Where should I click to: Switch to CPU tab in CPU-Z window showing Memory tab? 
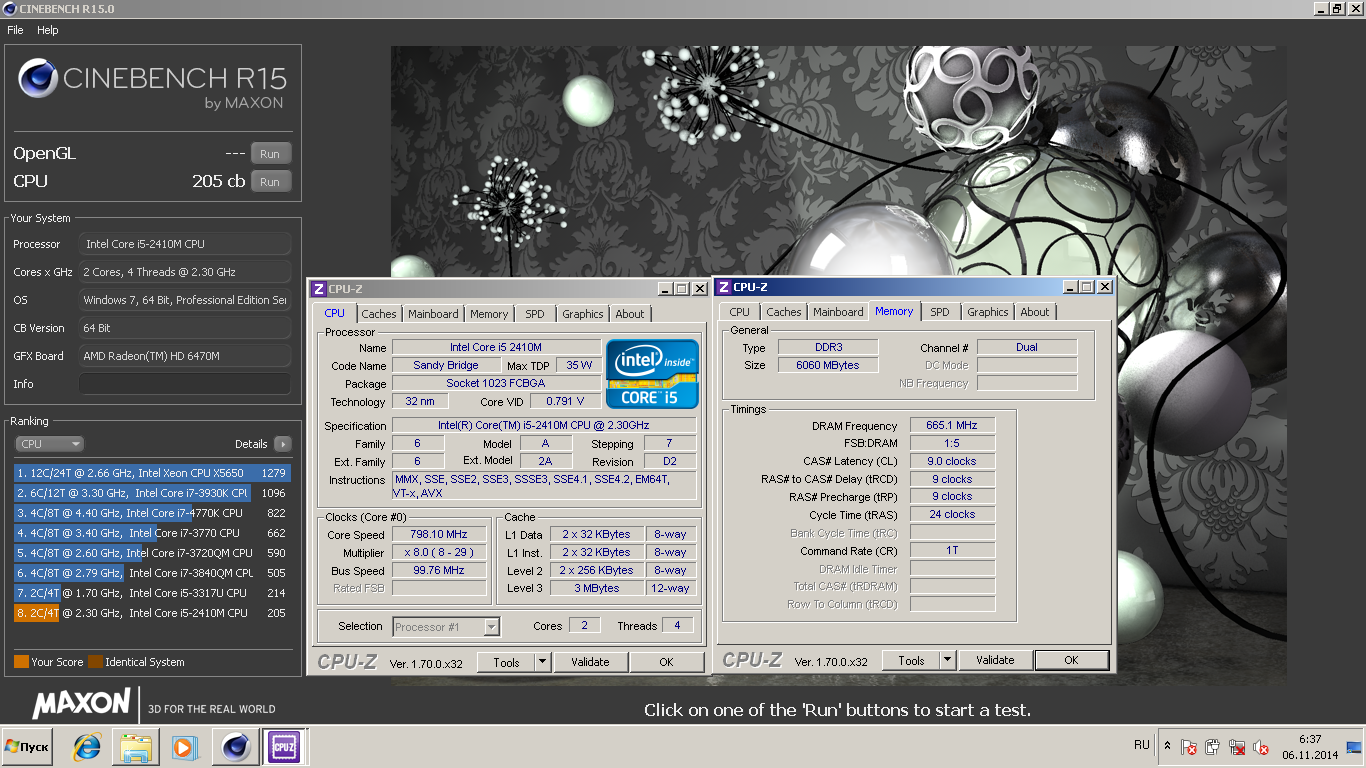[x=739, y=312]
